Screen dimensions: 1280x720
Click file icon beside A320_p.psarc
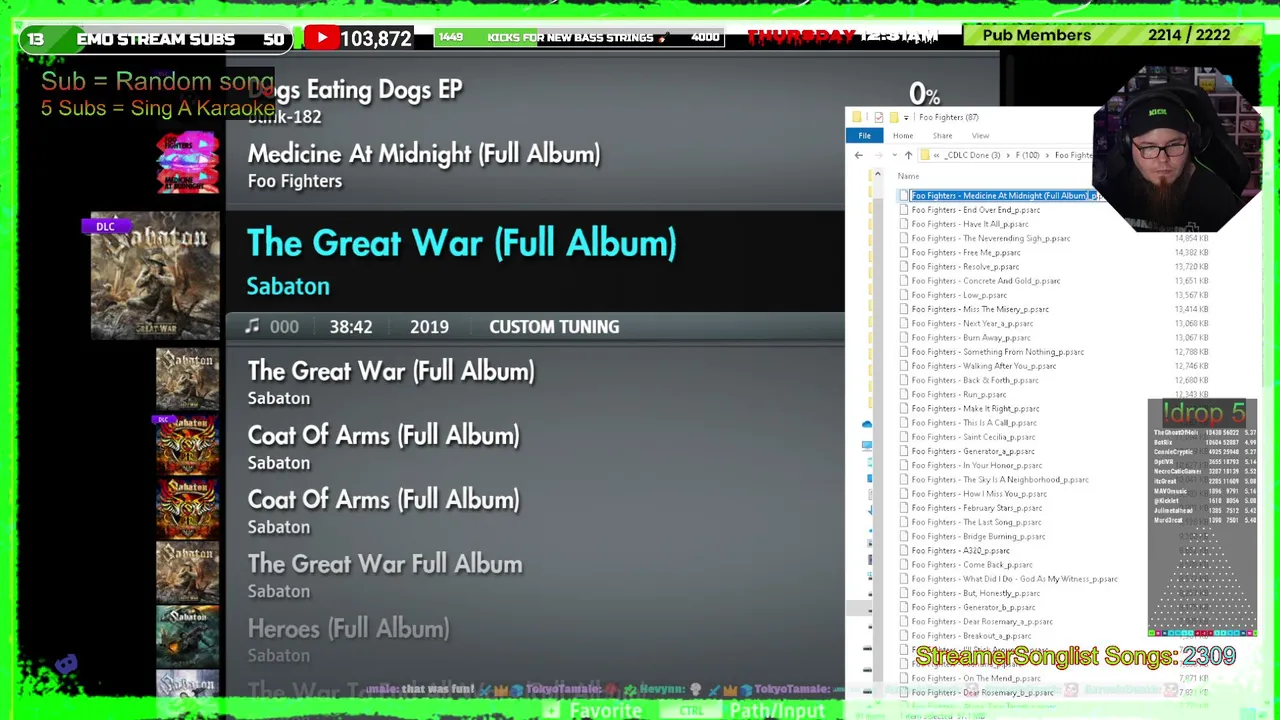pyautogui.click(x=904, y=550)
